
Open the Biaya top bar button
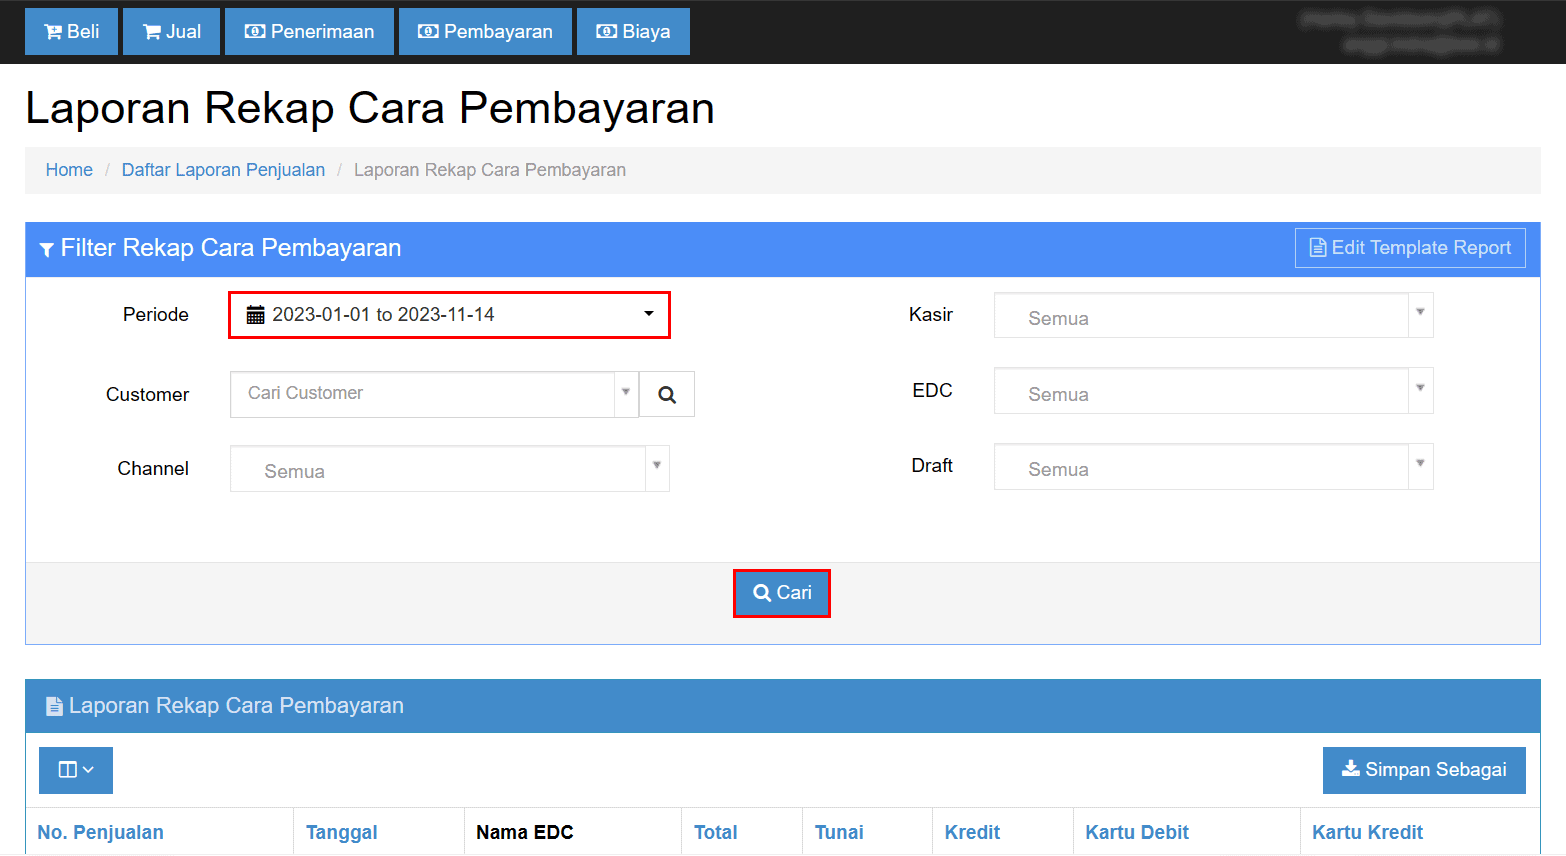coord(633,32)
